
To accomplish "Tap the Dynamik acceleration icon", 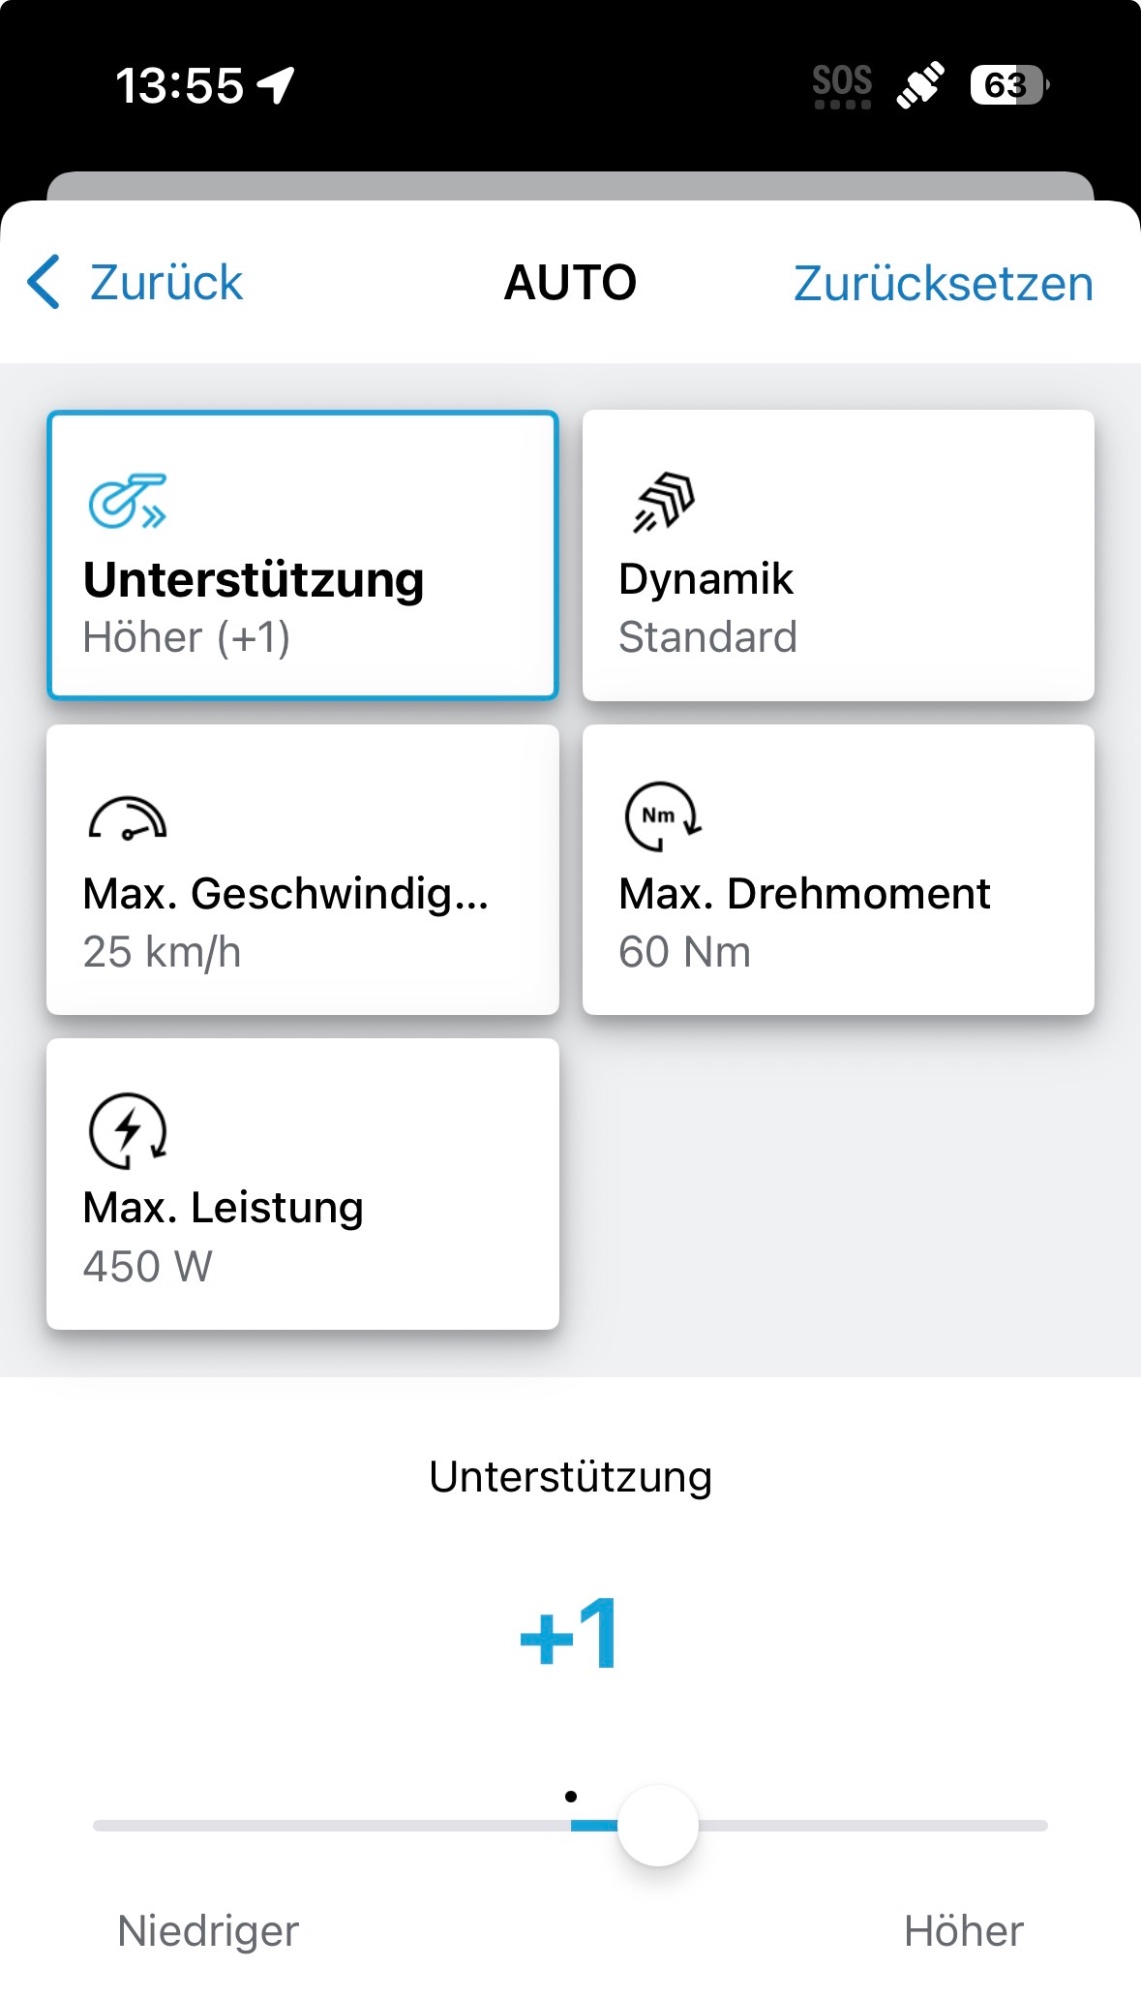I will pos(664,501).
